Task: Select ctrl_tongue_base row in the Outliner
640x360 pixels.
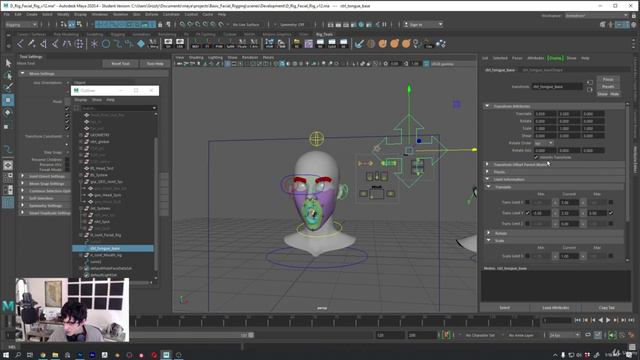Action: tap(113, 248)
